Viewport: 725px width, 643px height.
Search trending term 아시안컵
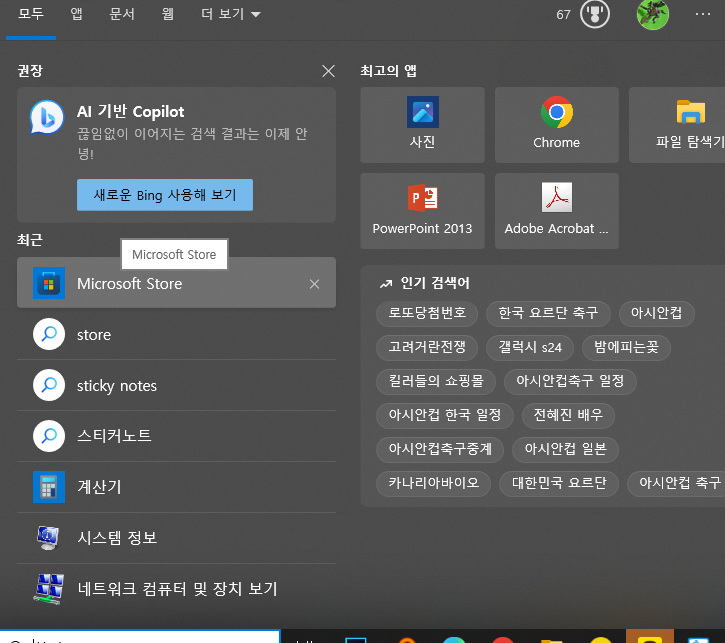click(x=656, y=313)
